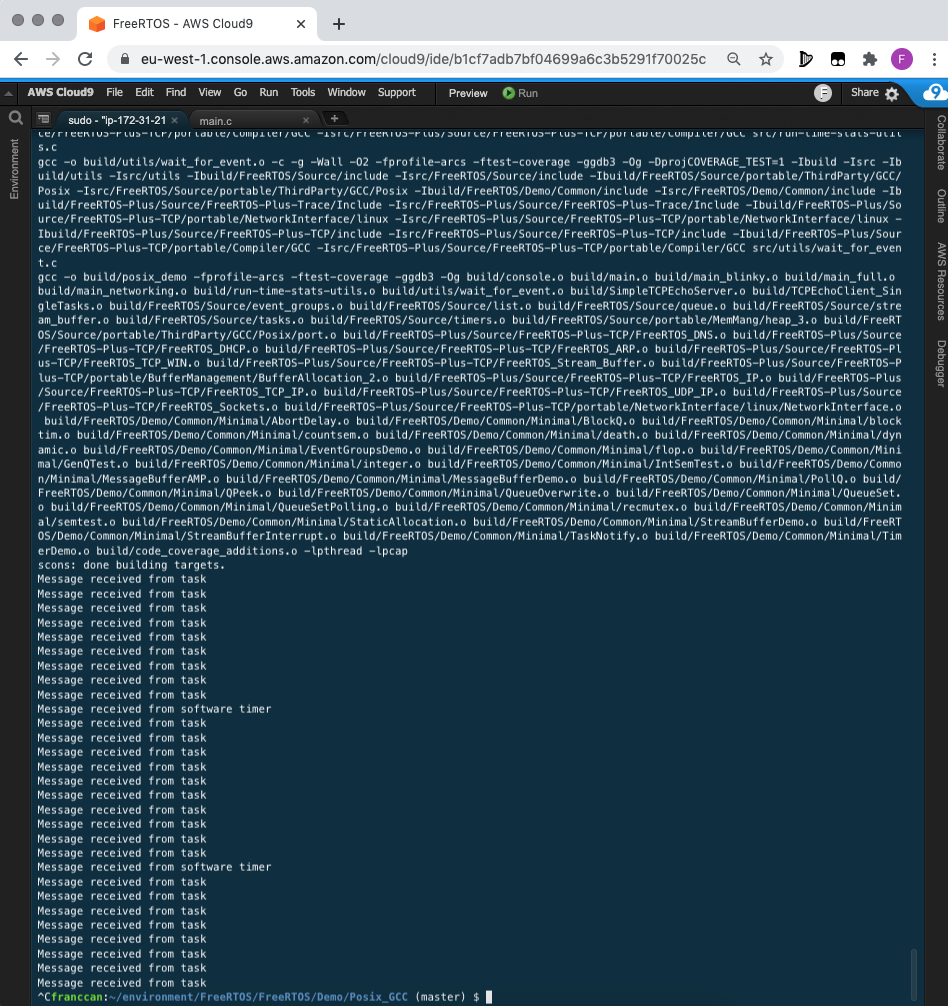Click '-lpthread -lpcap' linker flags text
This screenshot has height=1006, width=948.
(x=356, y=551)
